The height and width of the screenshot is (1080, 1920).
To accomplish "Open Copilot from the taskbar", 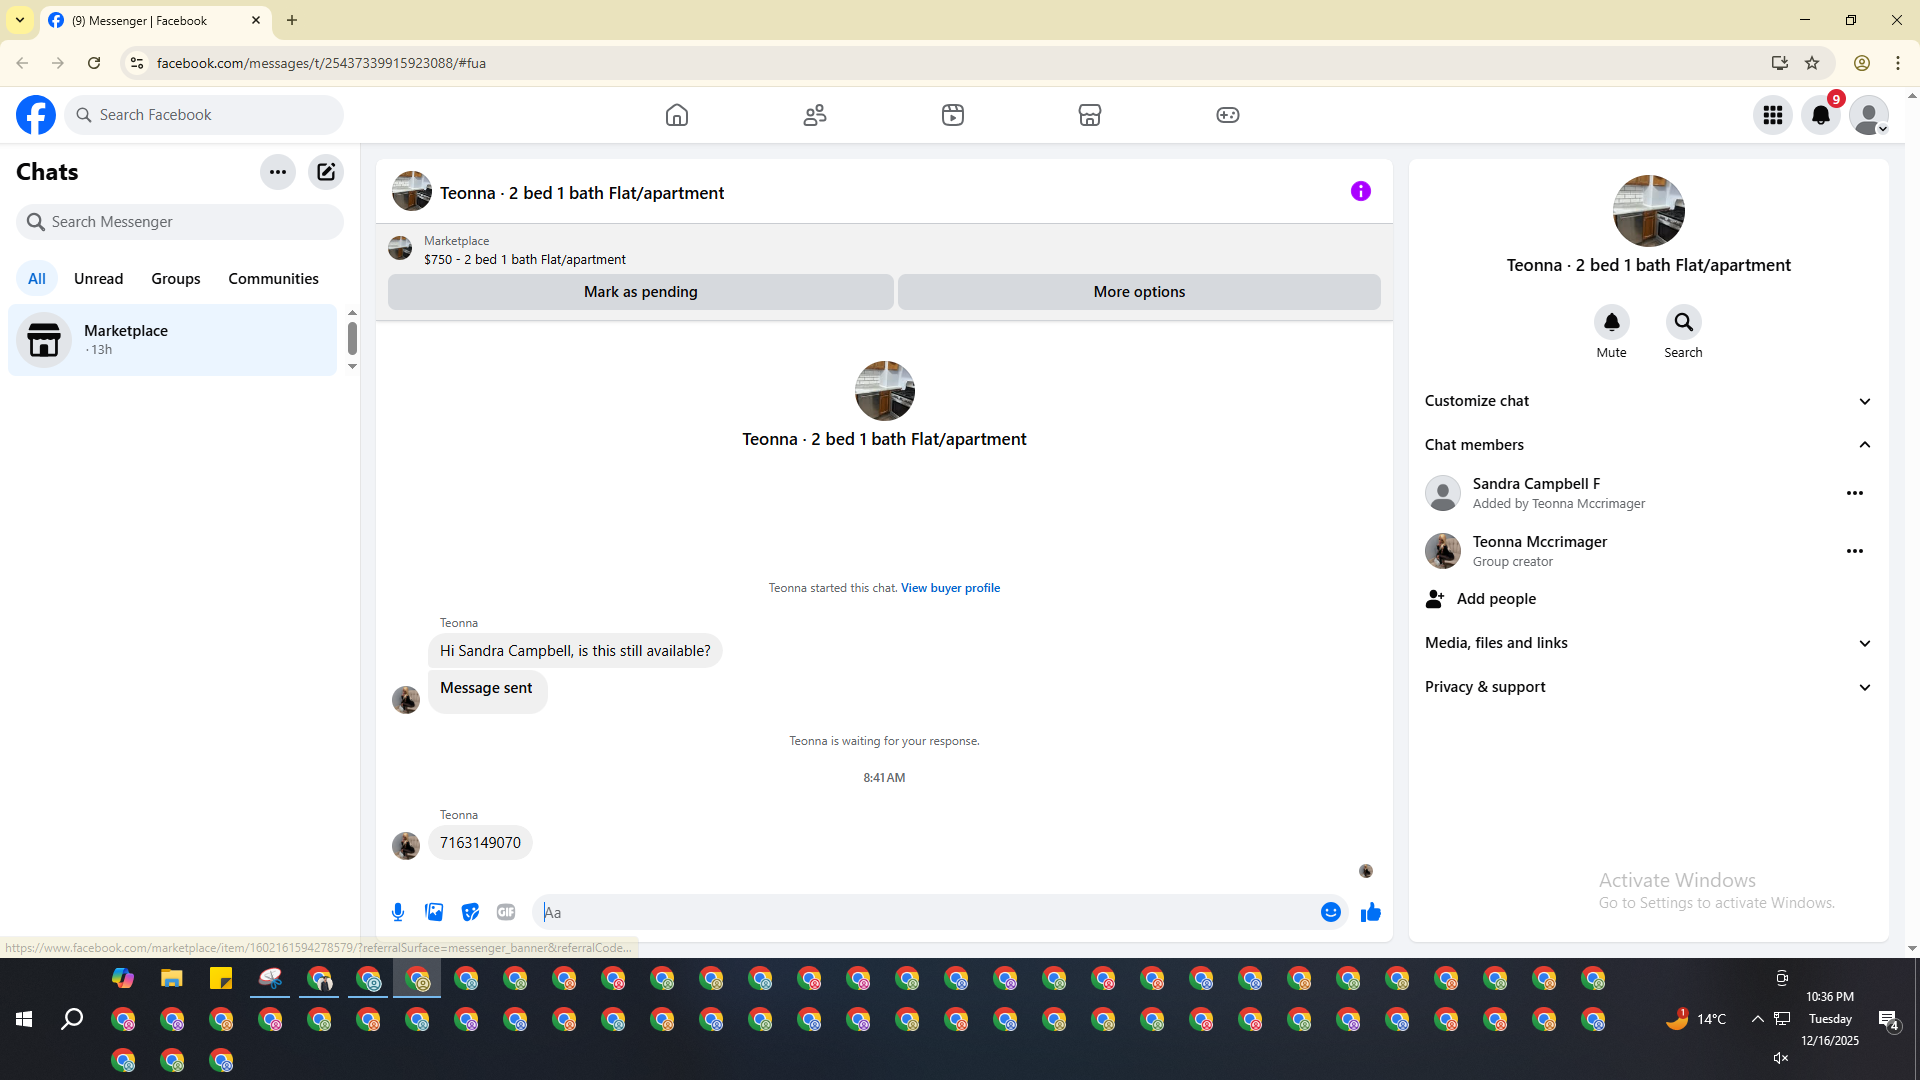I will point(123,978).
